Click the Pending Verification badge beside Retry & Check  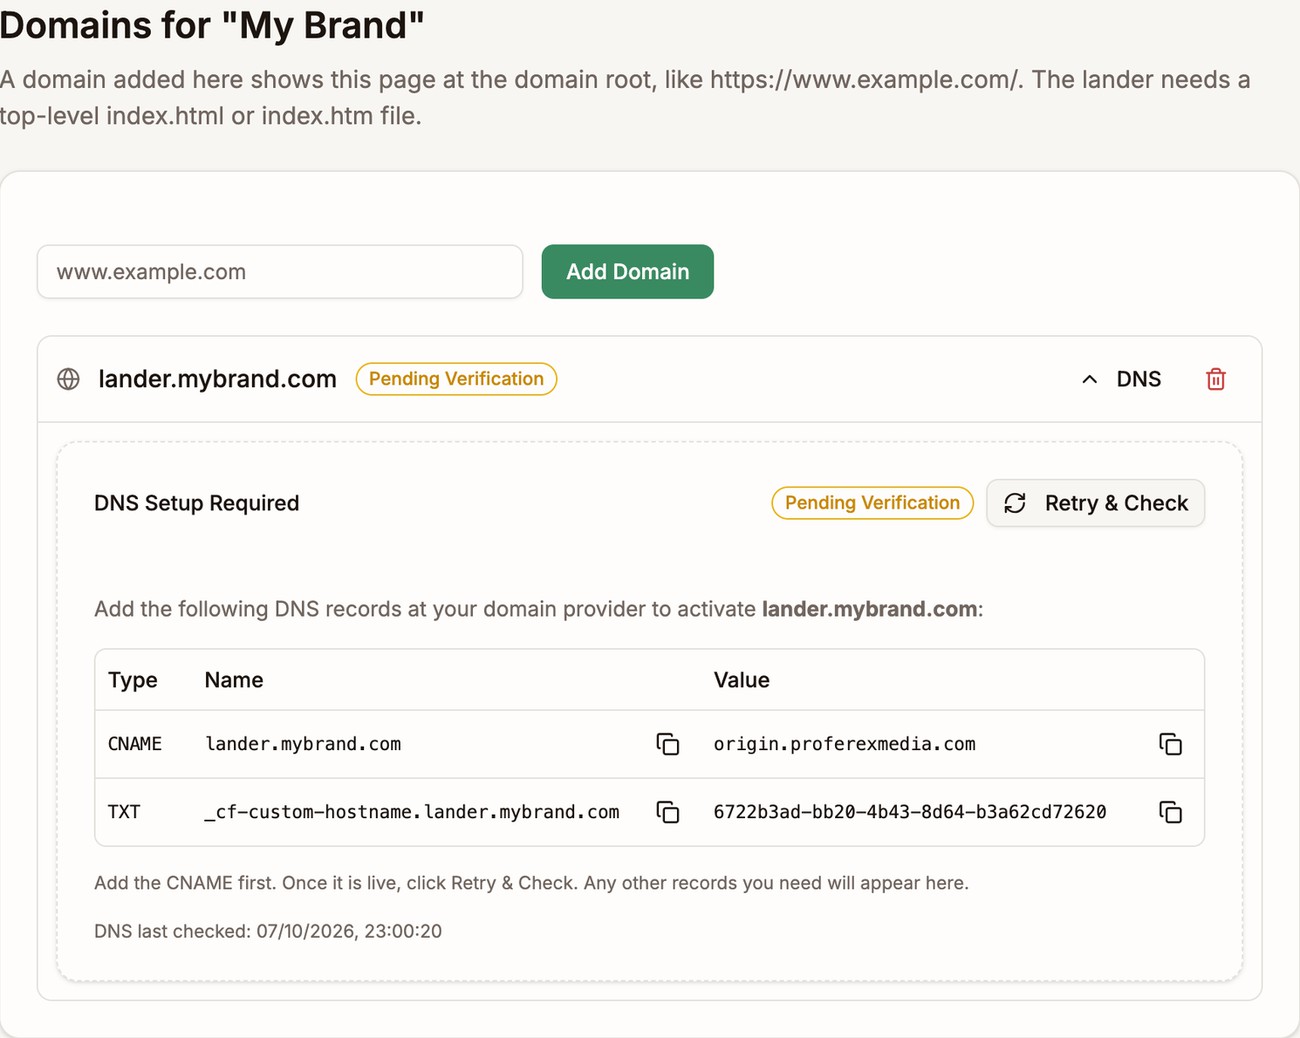click(872, 503)
